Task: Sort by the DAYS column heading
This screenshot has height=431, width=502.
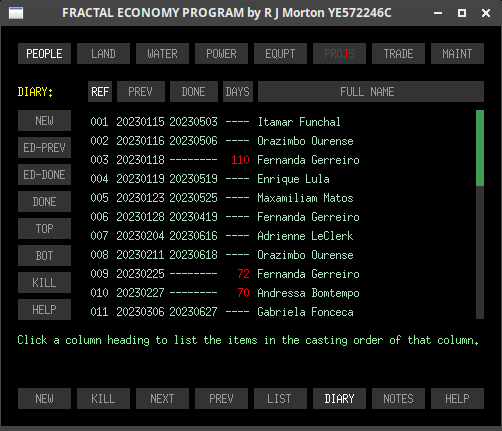Action: tap(238, 91)
